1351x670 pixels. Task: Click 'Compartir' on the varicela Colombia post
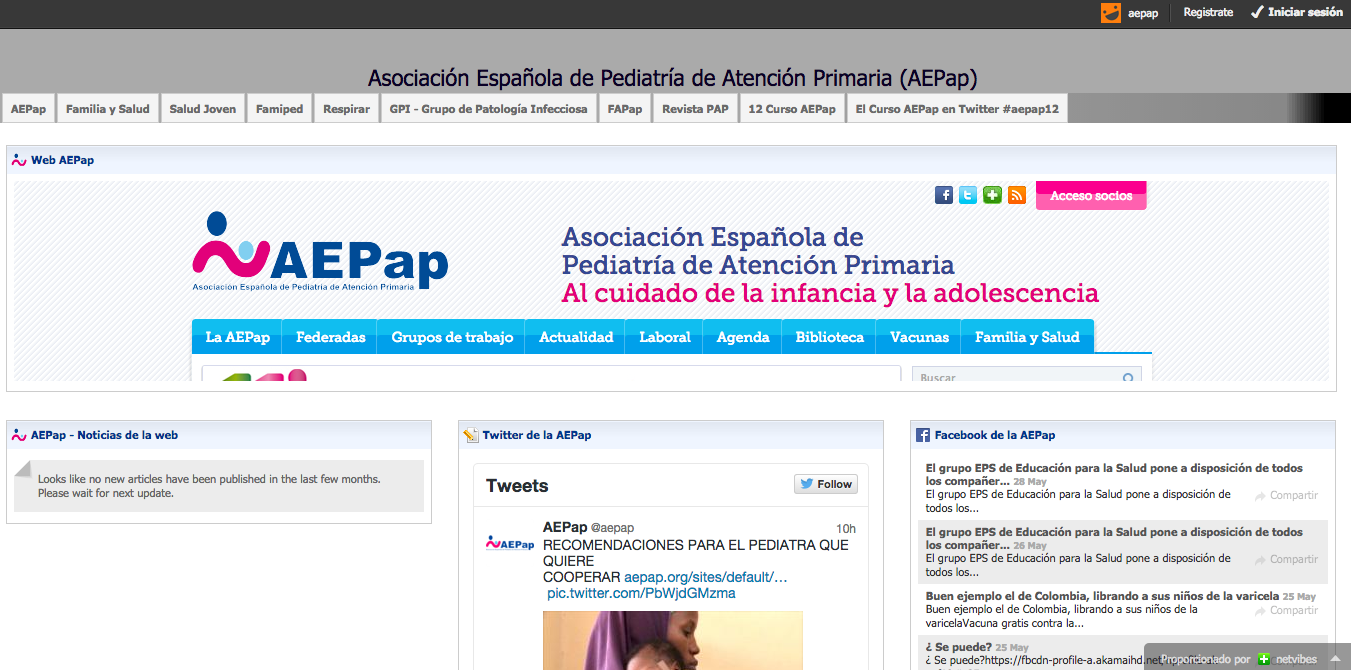[x=1291, y=610]
